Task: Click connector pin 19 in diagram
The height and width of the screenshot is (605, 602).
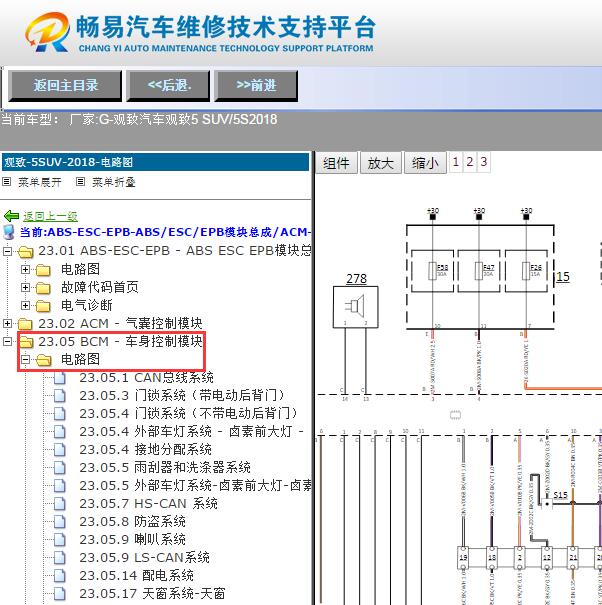Action: coord(463,558)
